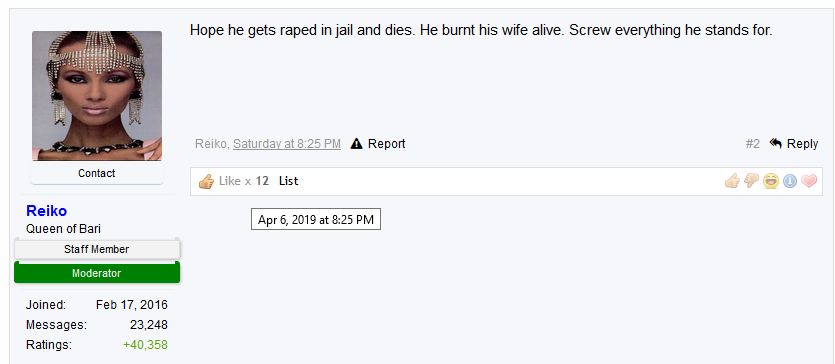Image resolution: width=835 pixels, height=364 pixels.
Task: Open the +40,358 ratings count
Action: (x=145, y=345)
